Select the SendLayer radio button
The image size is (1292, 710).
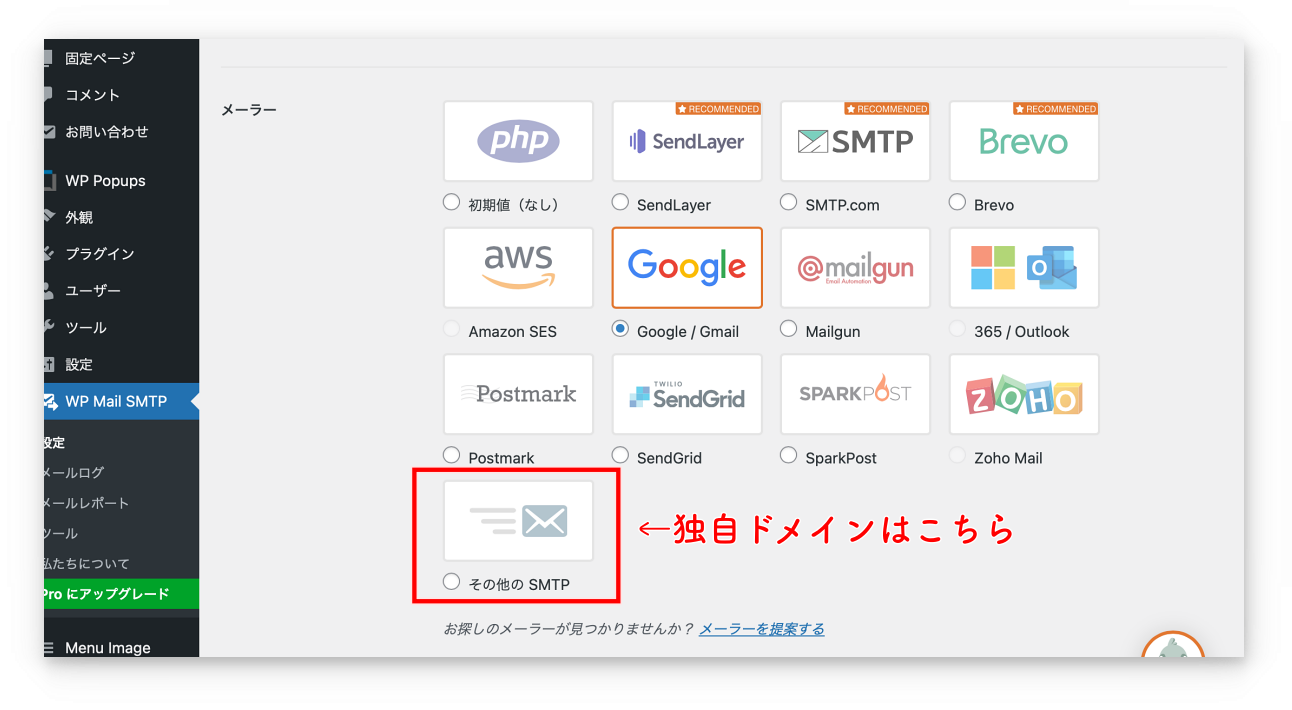pos(620,202)
